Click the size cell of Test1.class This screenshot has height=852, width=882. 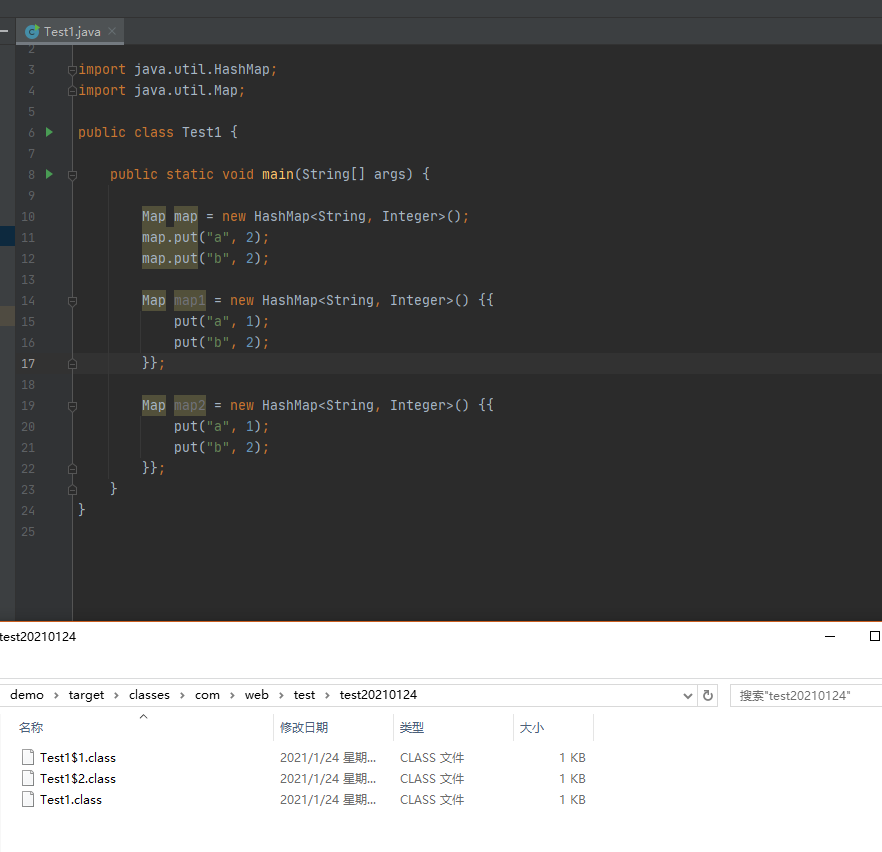click(572, 800)
